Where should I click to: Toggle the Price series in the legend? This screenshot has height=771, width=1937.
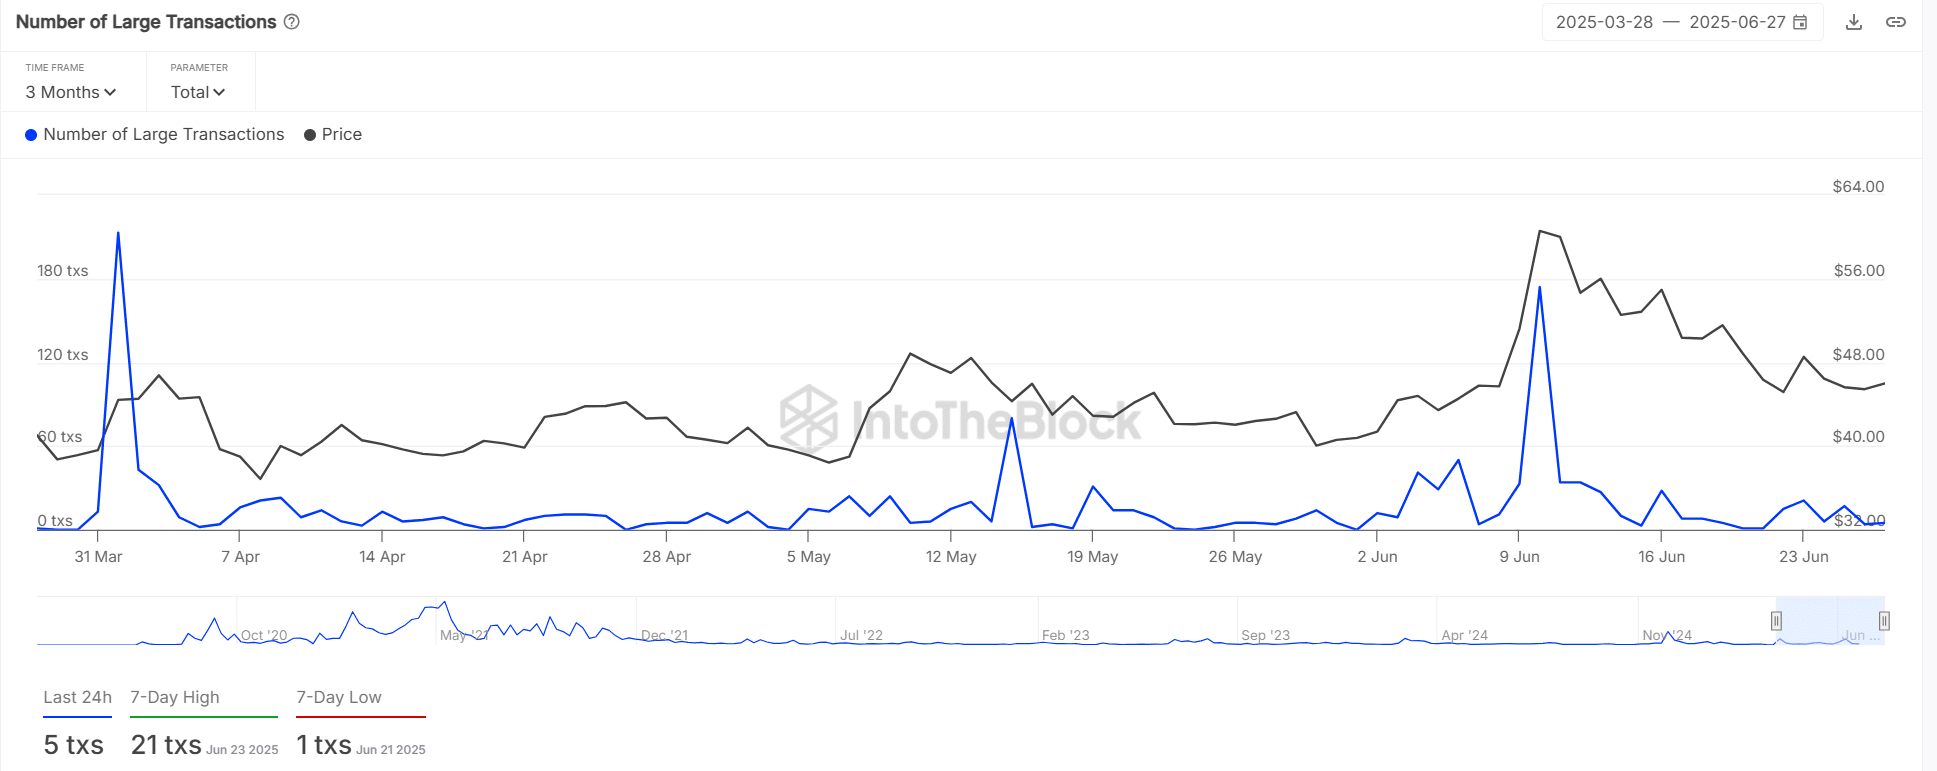[x=333, y=135]
